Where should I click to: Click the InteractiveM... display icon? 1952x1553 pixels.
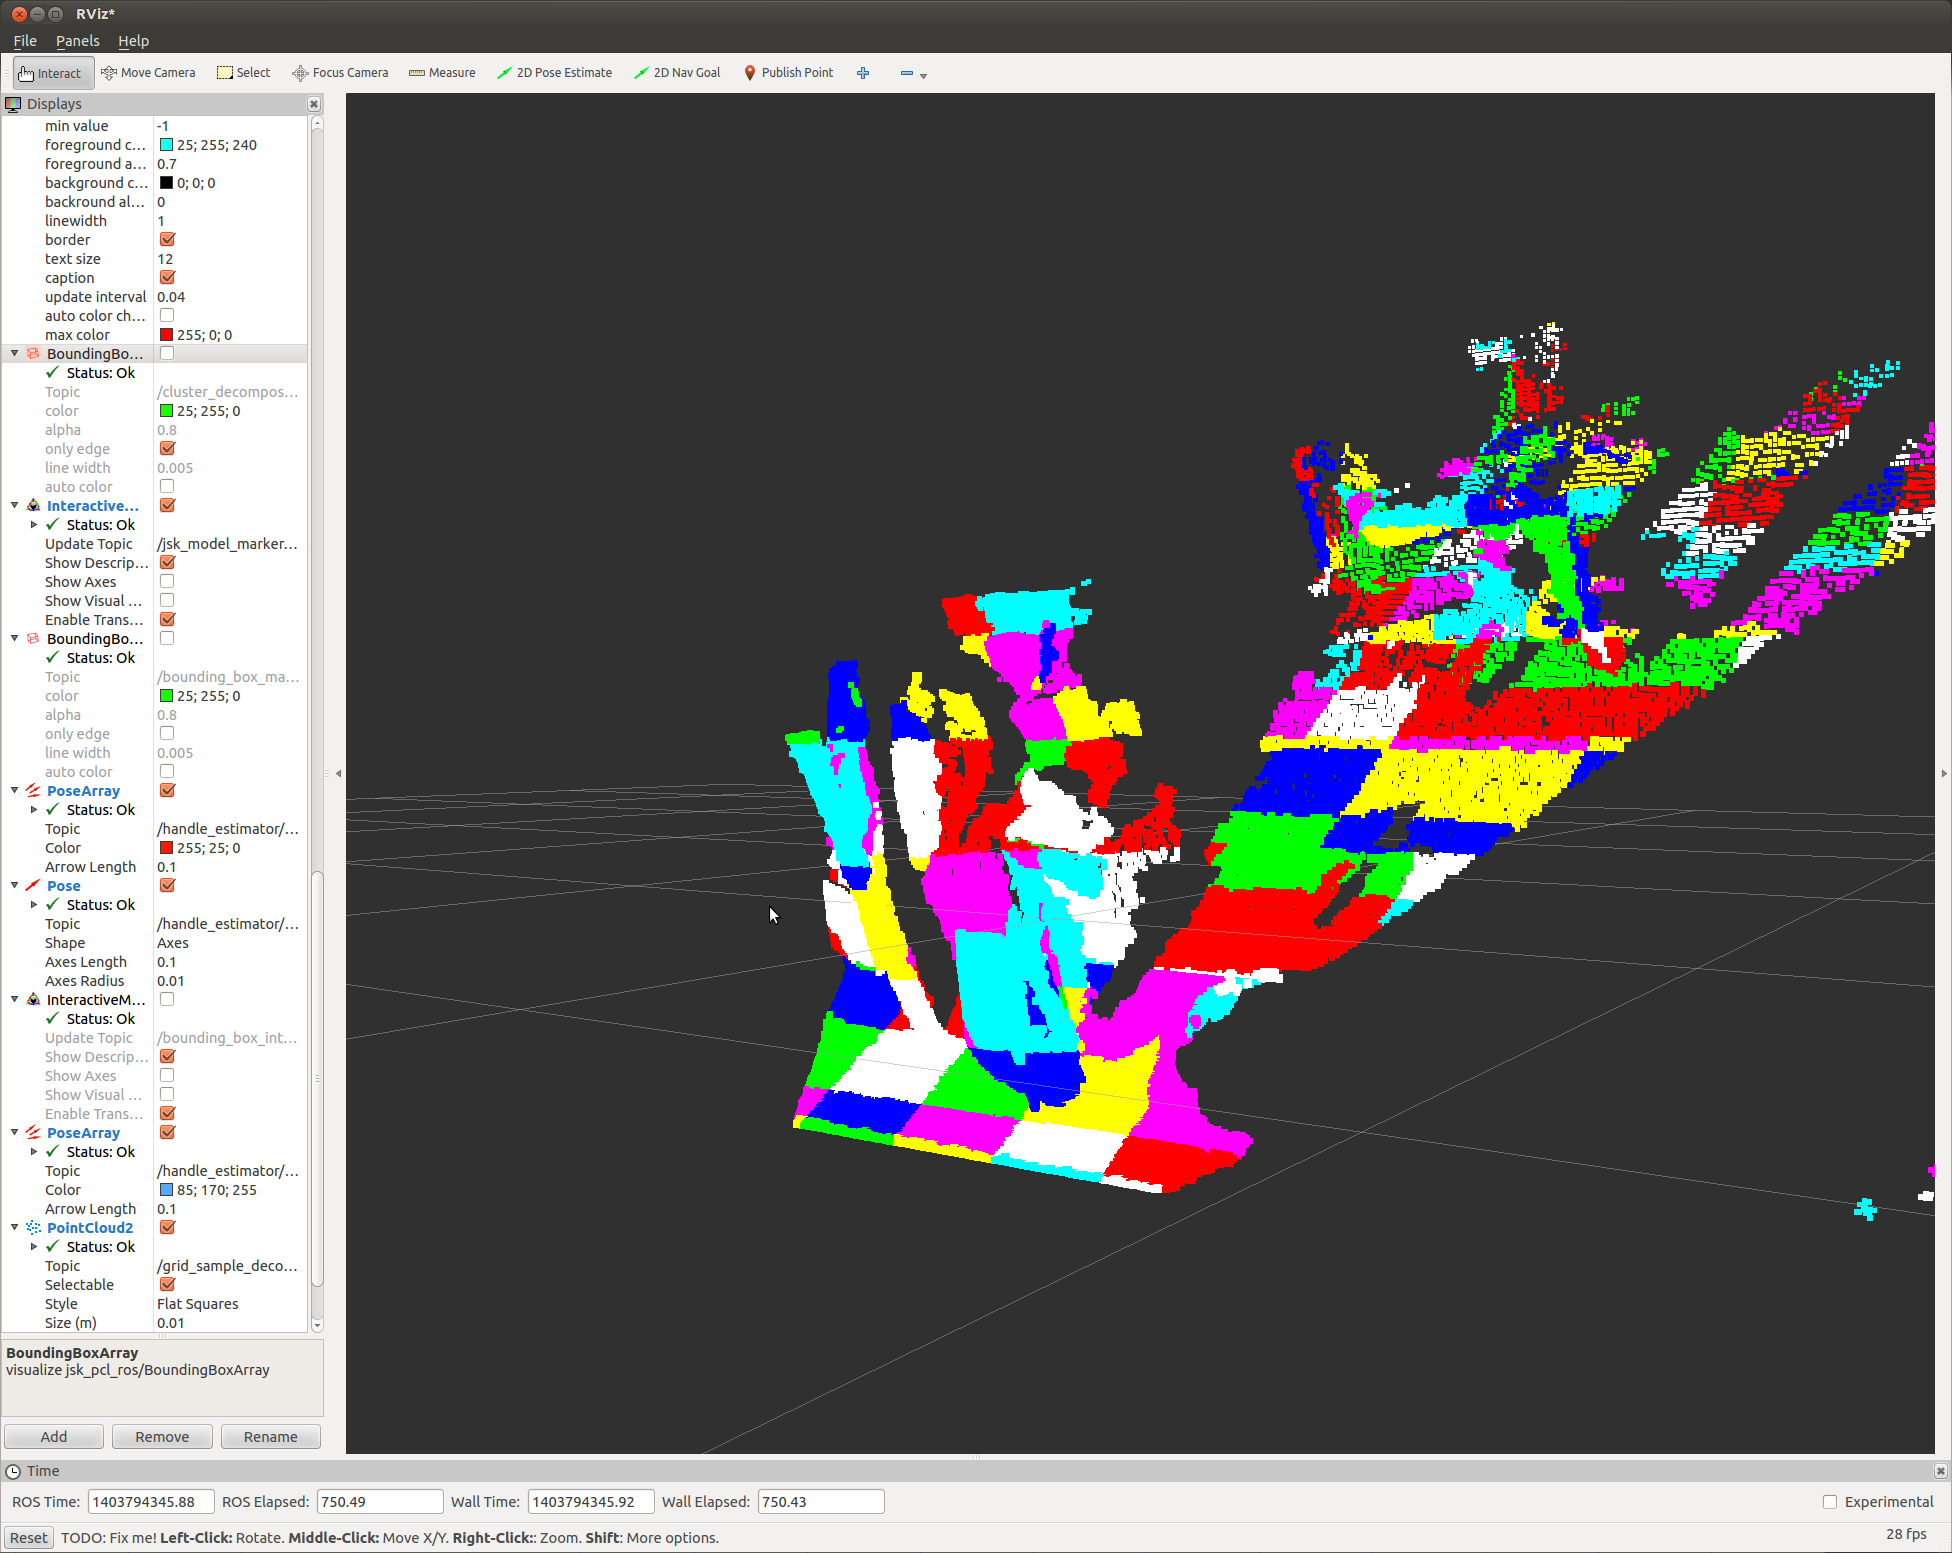[x=33, y=1000]
